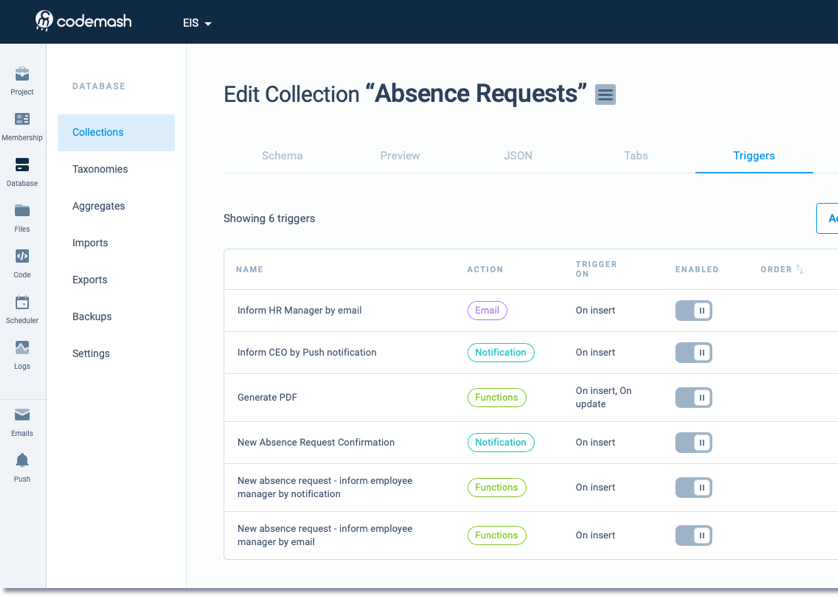This screenshot has width=838, height=596.
Task: Open the Membership sidebar icon
Action: pyautogui.click(x=22, y=127)
